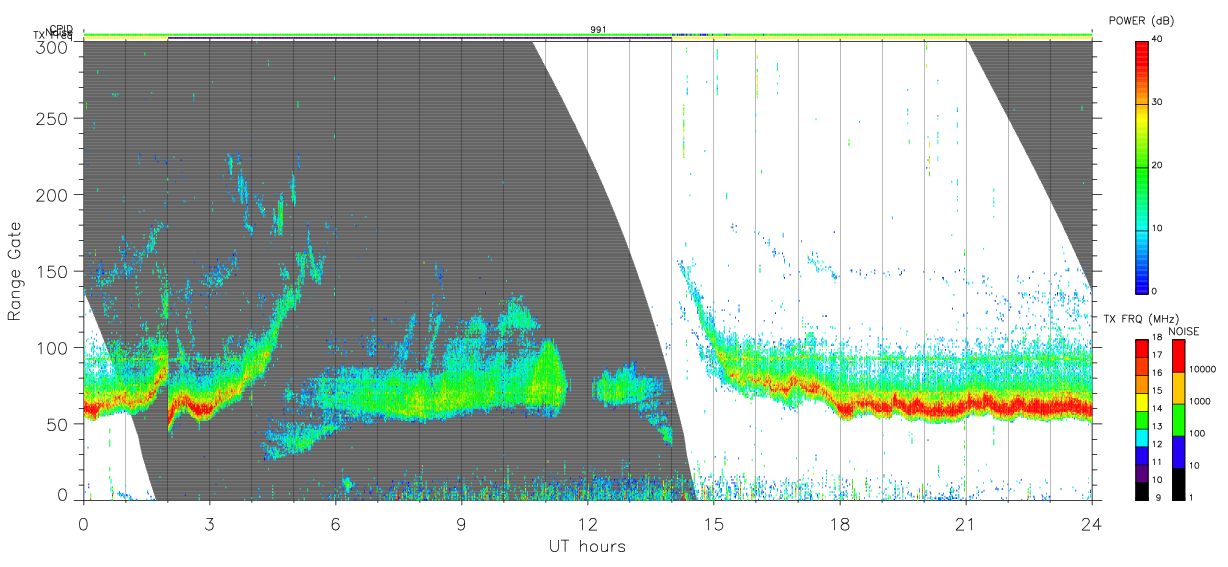Click the "17" tick on the TX FRQ legend
This screenshot has height=567, width=1228.
[x=1157, y=355]
